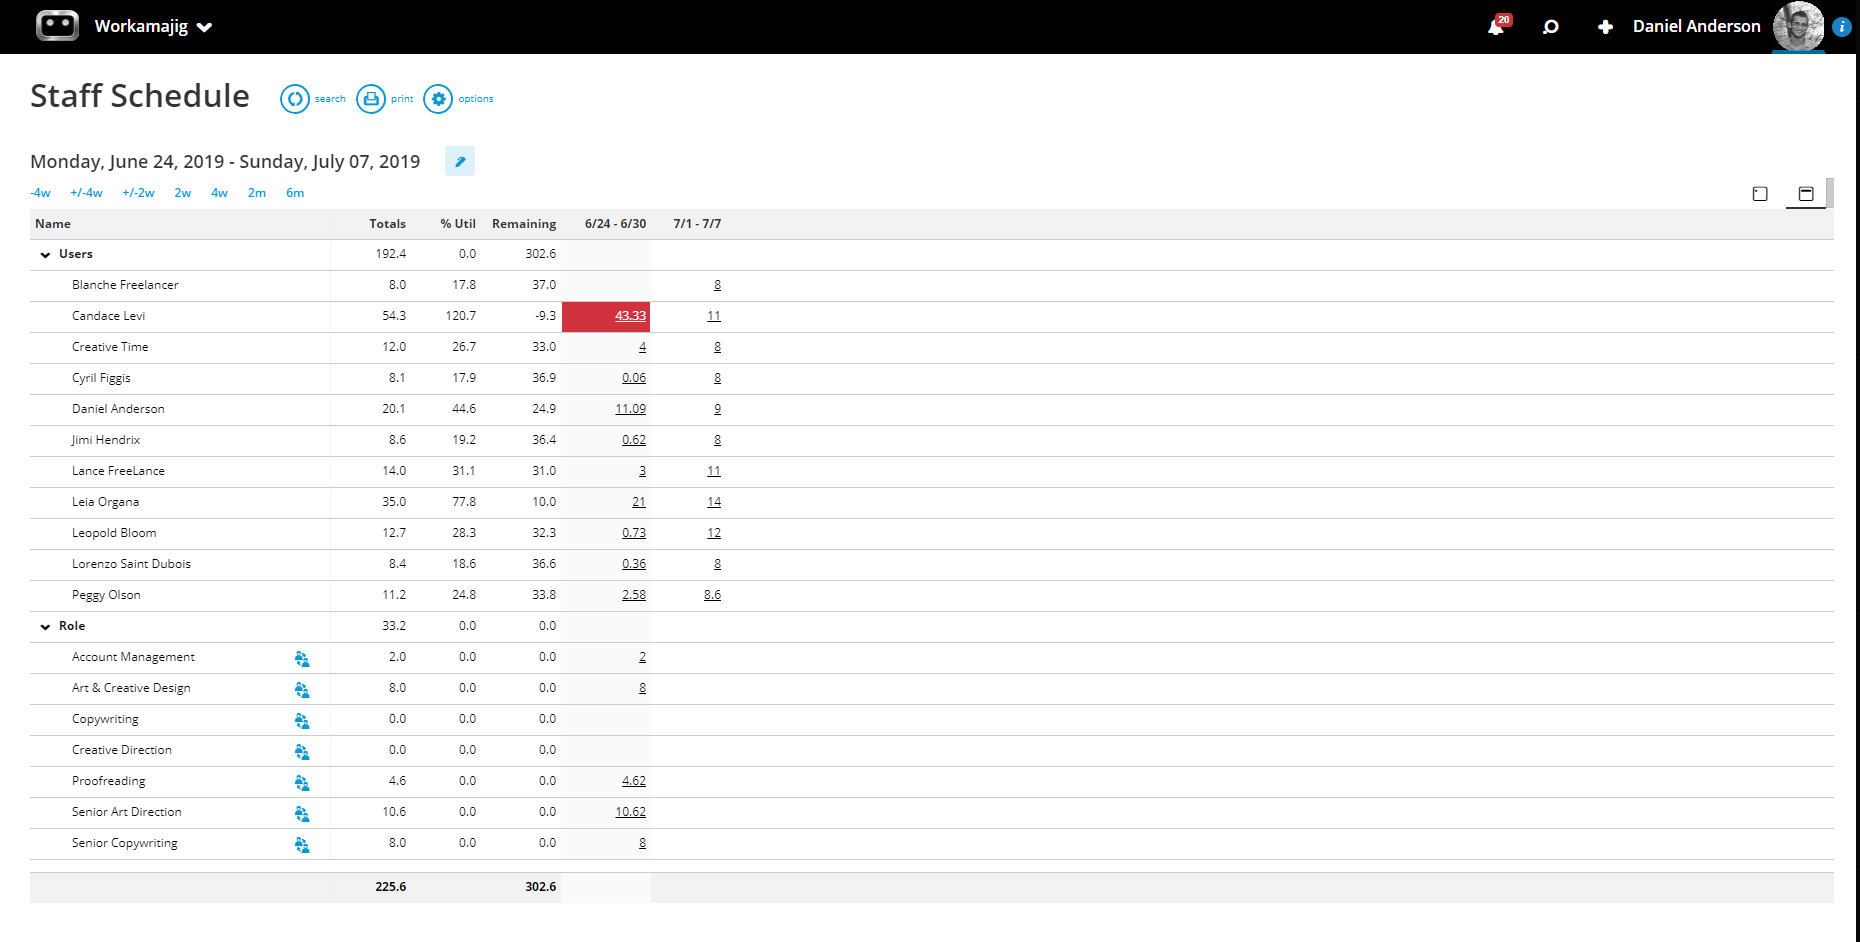
Task: Open the options gear icon
Action: (x=438, y=99)
